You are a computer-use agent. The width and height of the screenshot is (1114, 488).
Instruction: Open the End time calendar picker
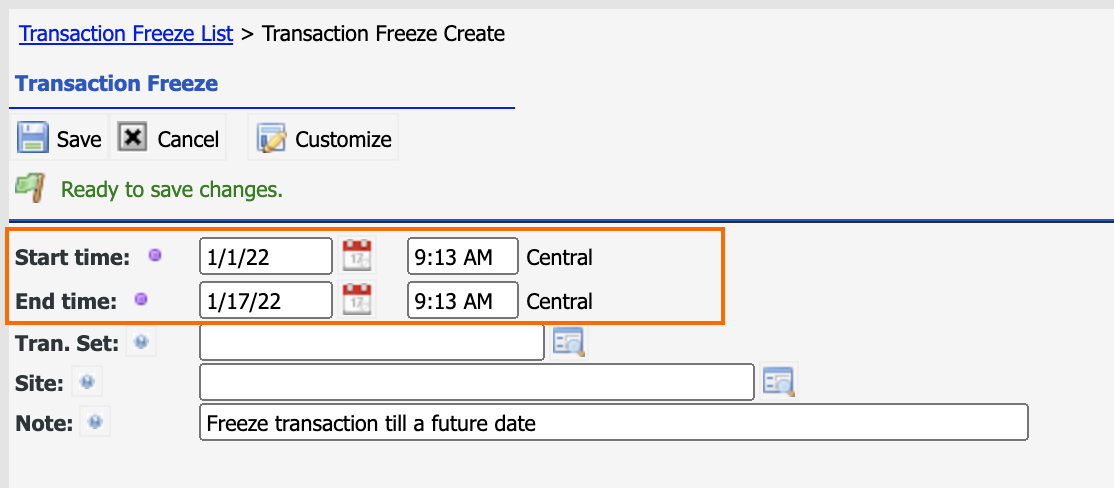(x=357, y=300)
